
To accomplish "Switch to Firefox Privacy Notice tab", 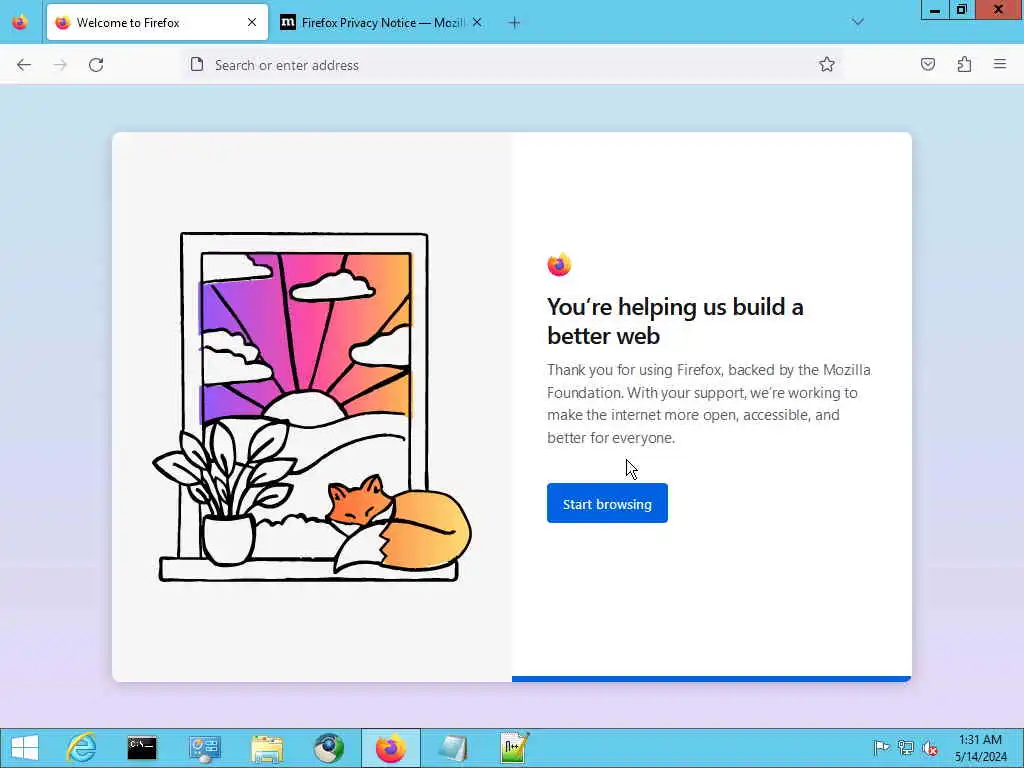I will click(381, 23).
